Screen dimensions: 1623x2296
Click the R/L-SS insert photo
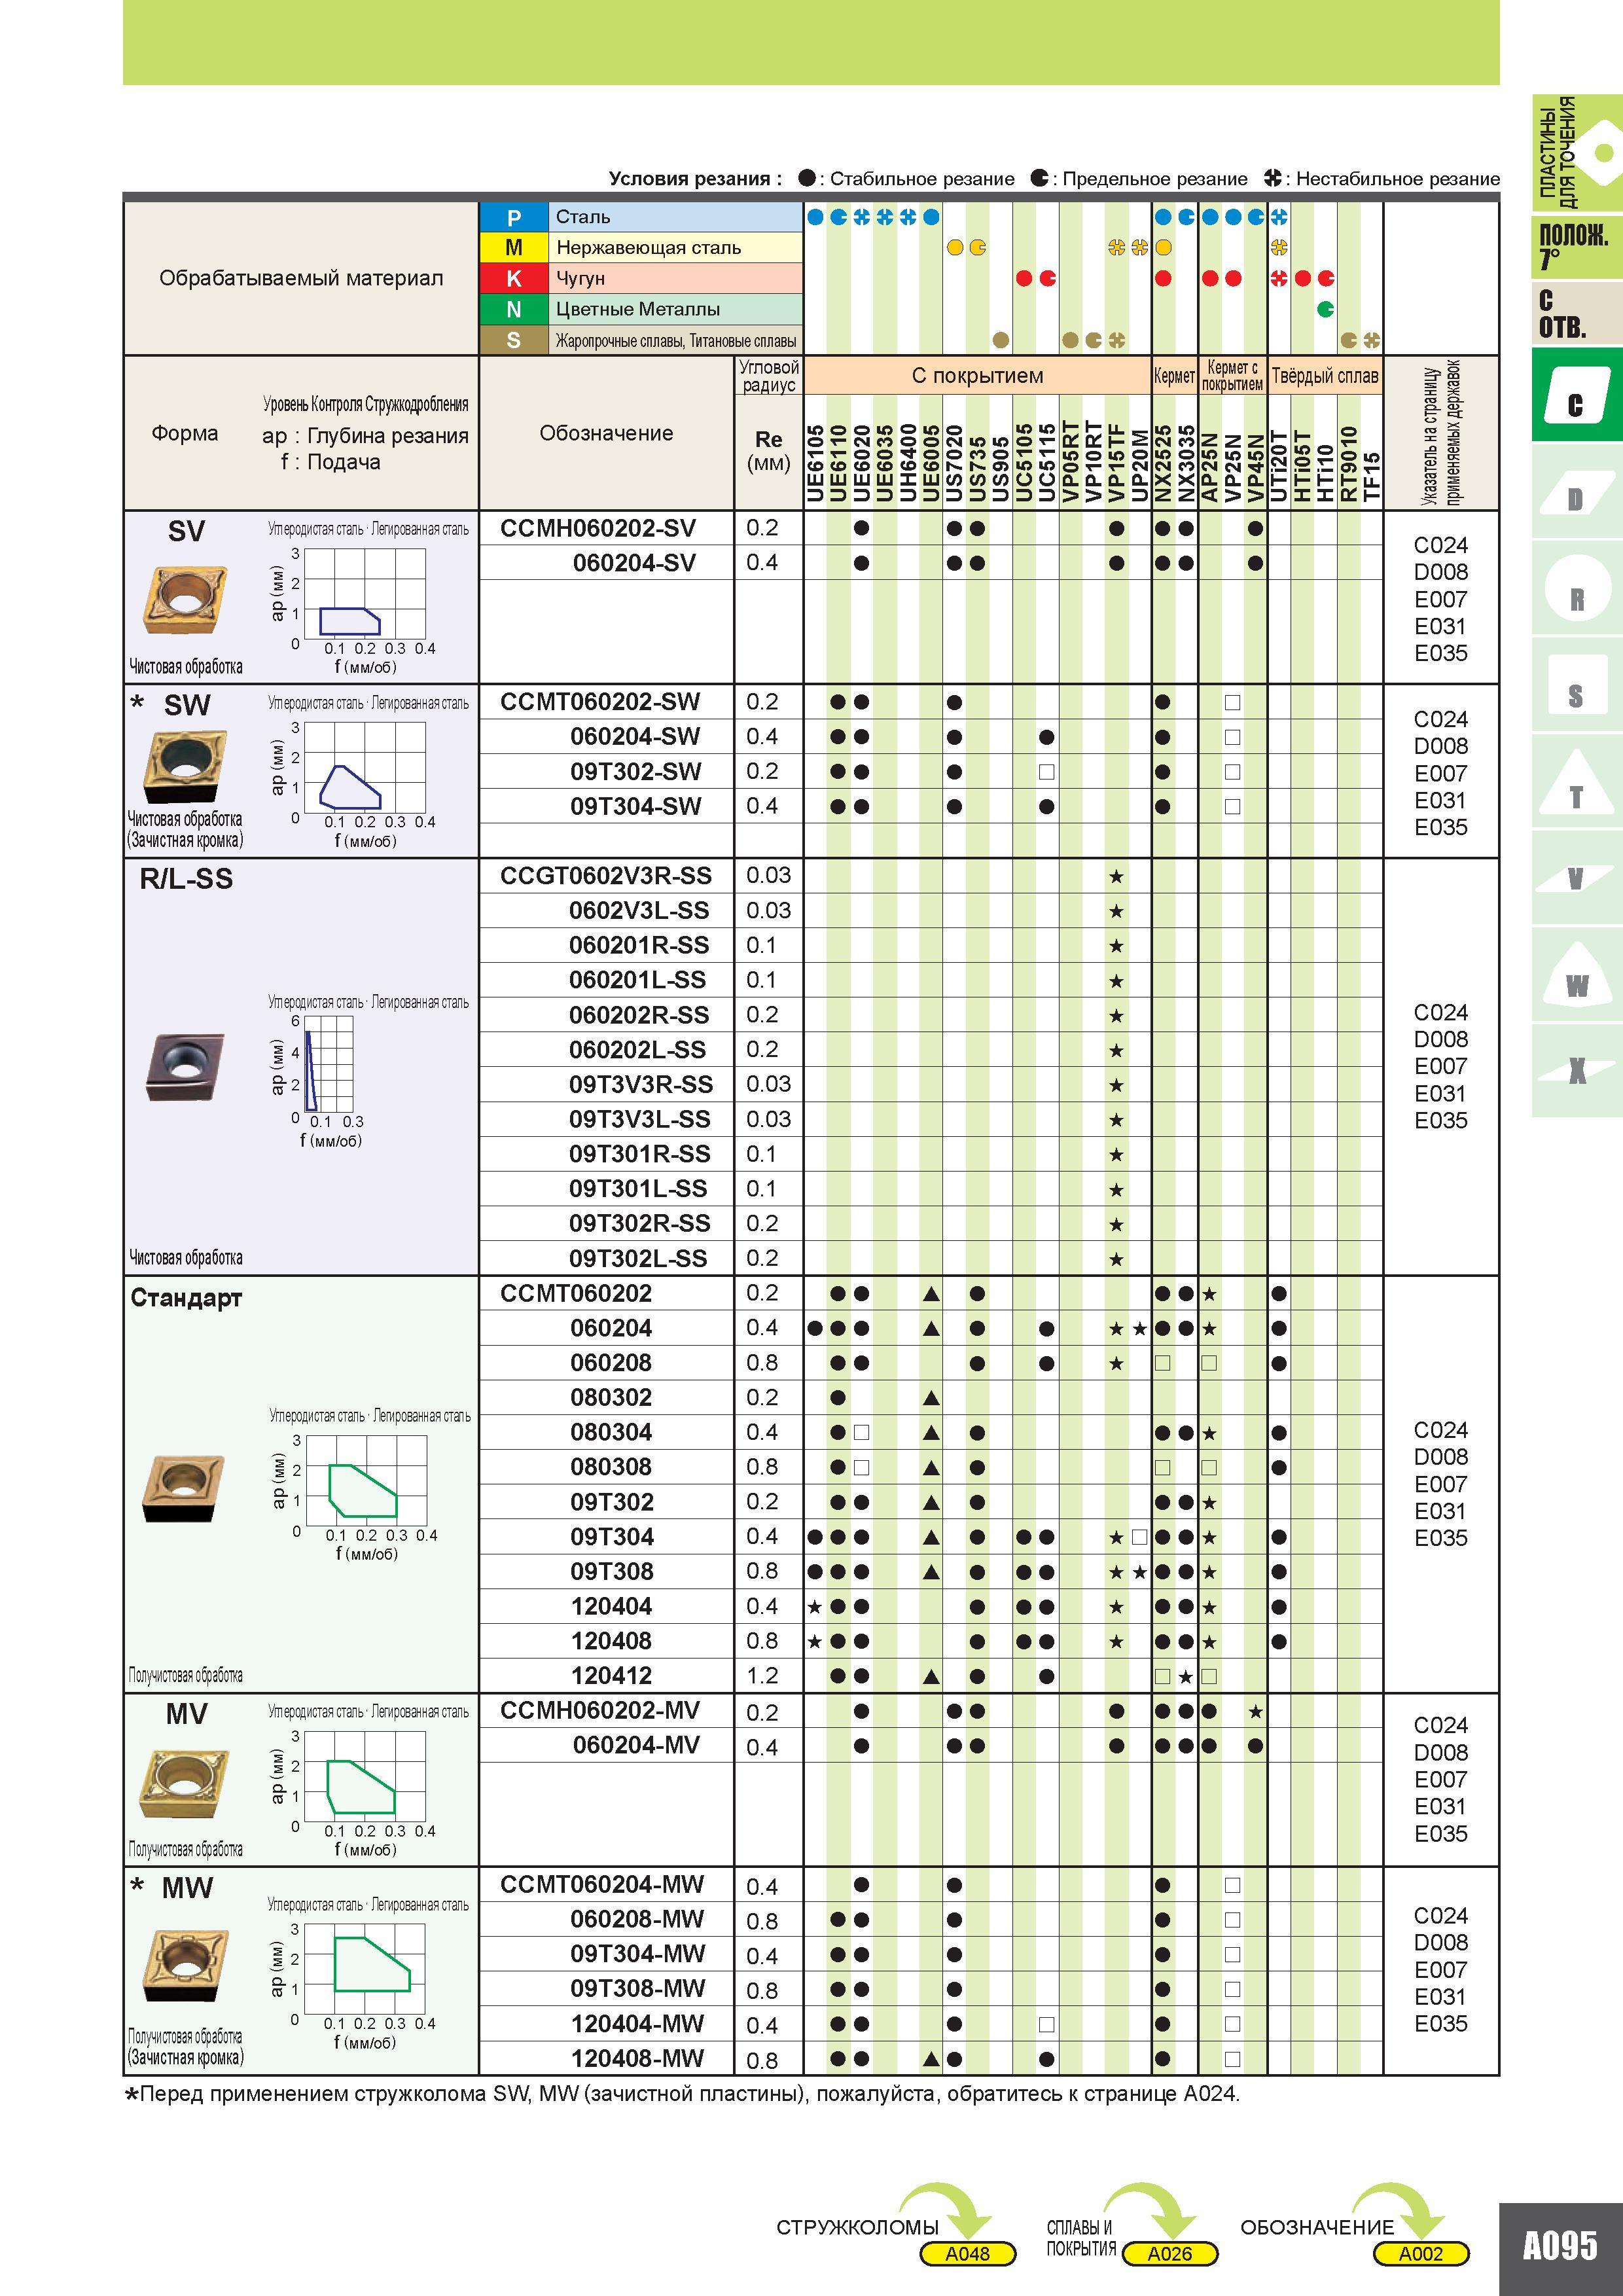click(185, 1067)
